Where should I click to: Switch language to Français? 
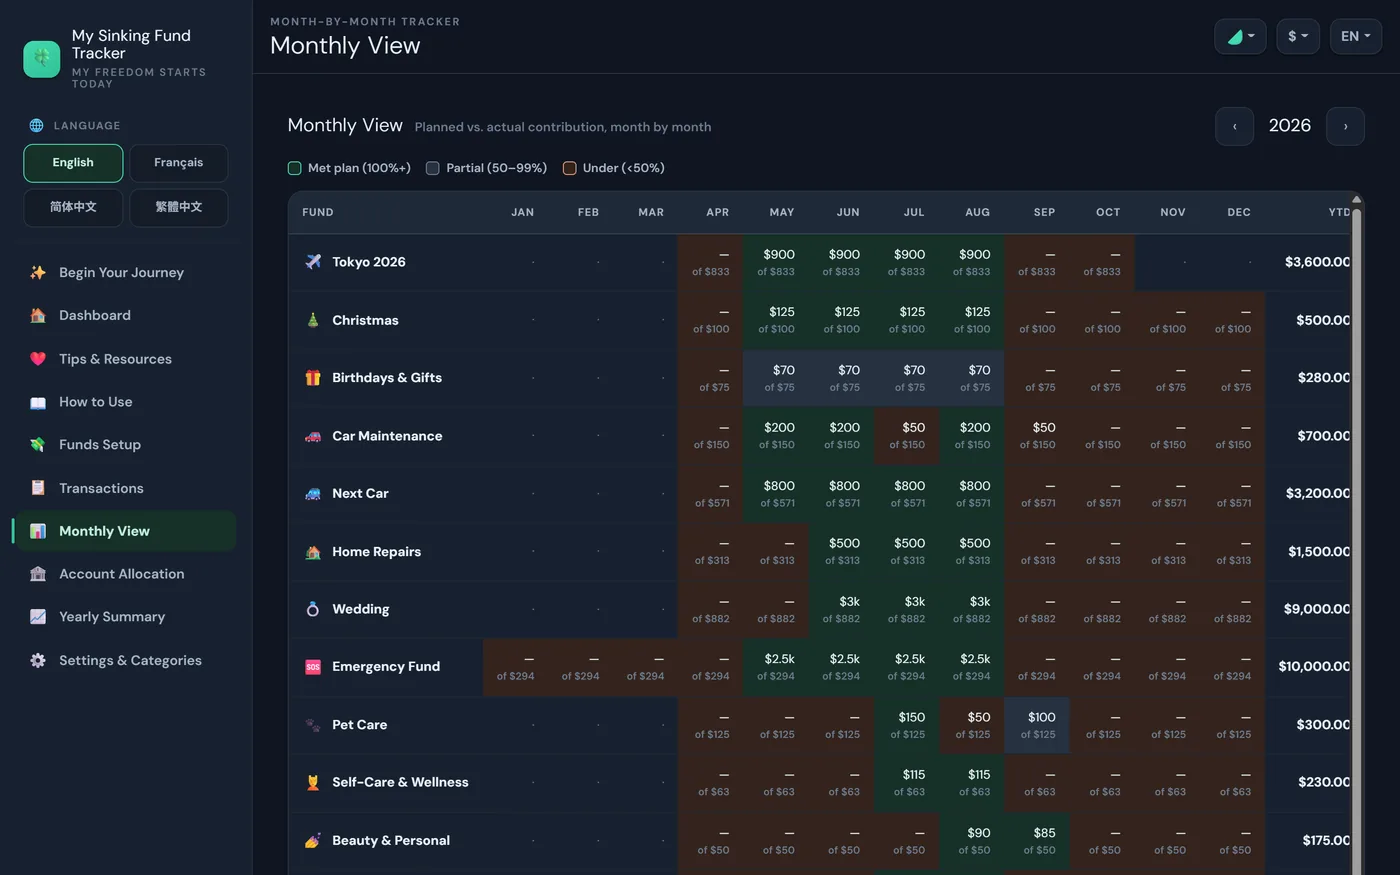click(178, 163)
